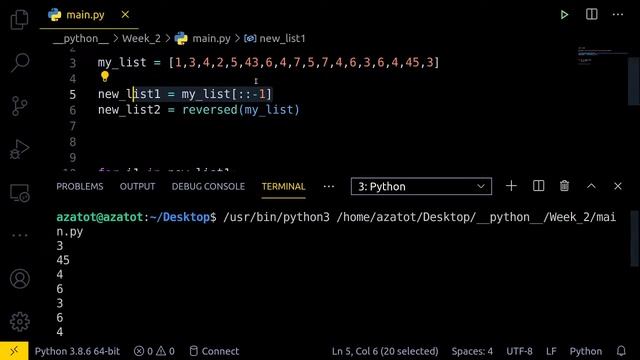Click the editor minimap

(602, 55)
